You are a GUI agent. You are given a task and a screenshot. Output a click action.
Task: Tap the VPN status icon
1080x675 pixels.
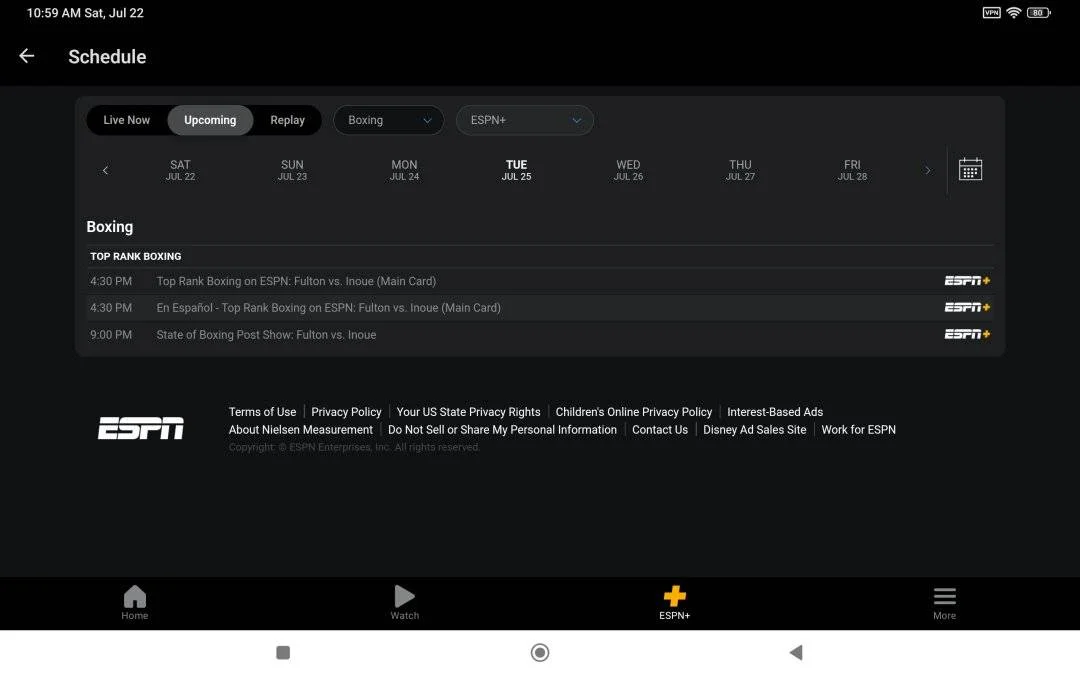pyautogui.click(x=991, y=12)
